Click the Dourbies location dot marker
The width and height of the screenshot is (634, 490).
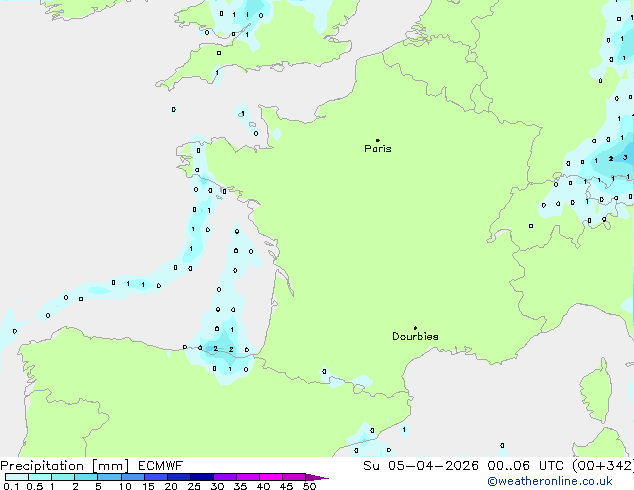415,328
